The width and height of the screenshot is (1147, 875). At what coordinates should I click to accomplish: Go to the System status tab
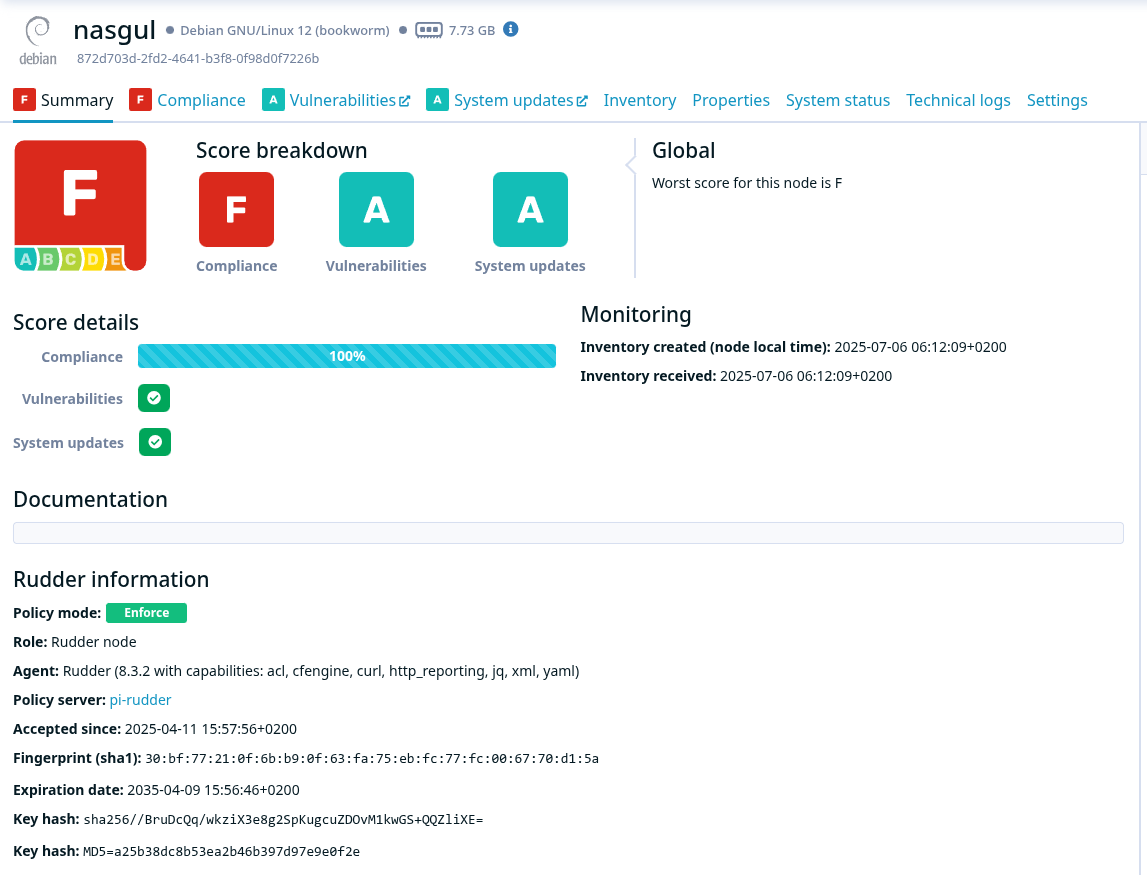click(x=838, y=100)
